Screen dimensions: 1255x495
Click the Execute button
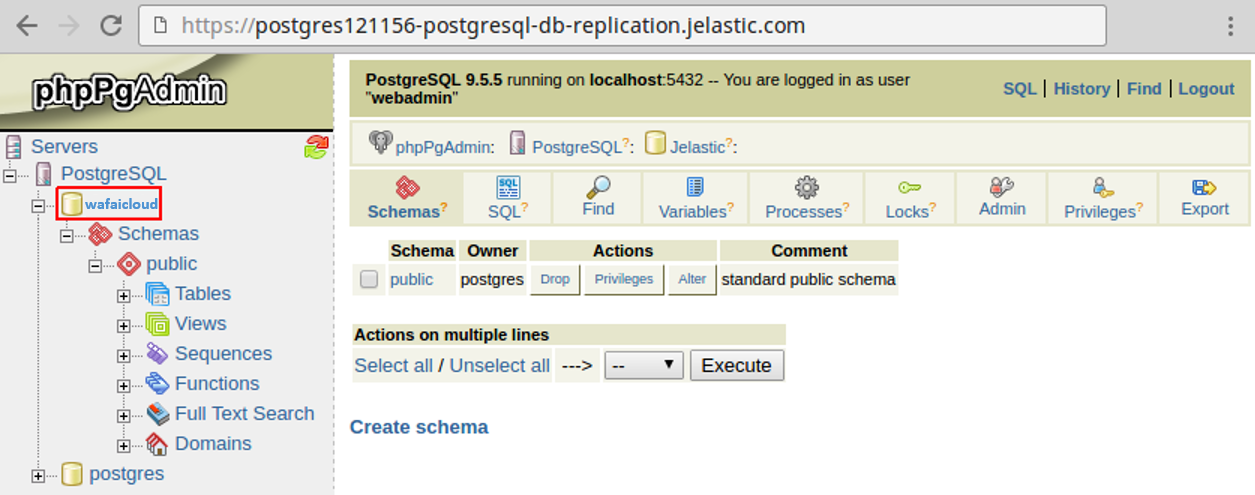pos(737,366)
